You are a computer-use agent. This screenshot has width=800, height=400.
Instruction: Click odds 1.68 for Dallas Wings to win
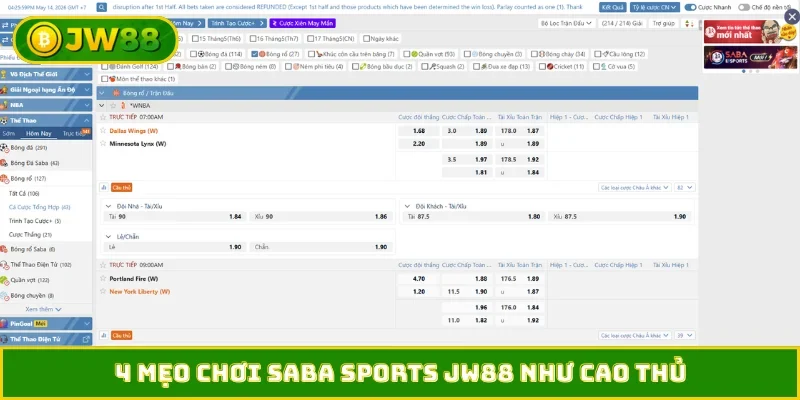[x=418, y=131]
